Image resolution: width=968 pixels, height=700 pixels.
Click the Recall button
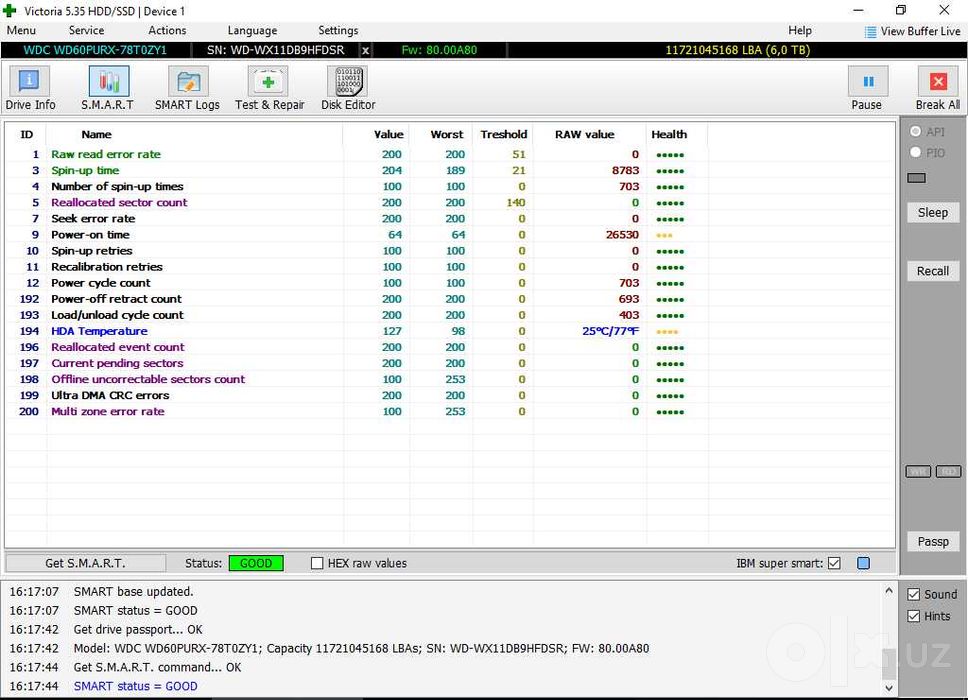tap(933, 271)
